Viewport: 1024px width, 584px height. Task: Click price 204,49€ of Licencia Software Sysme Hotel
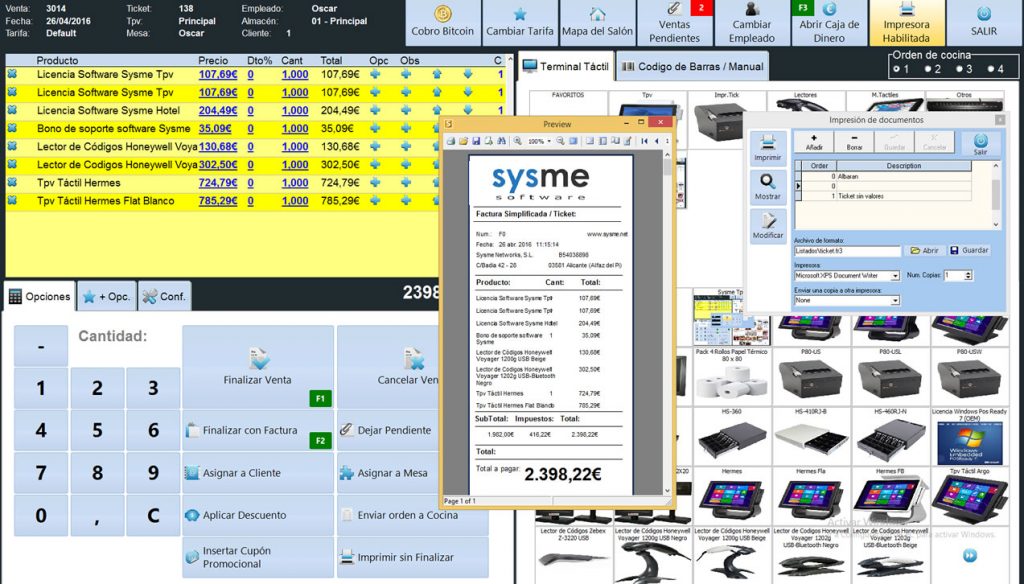click(x=218, y=110)
